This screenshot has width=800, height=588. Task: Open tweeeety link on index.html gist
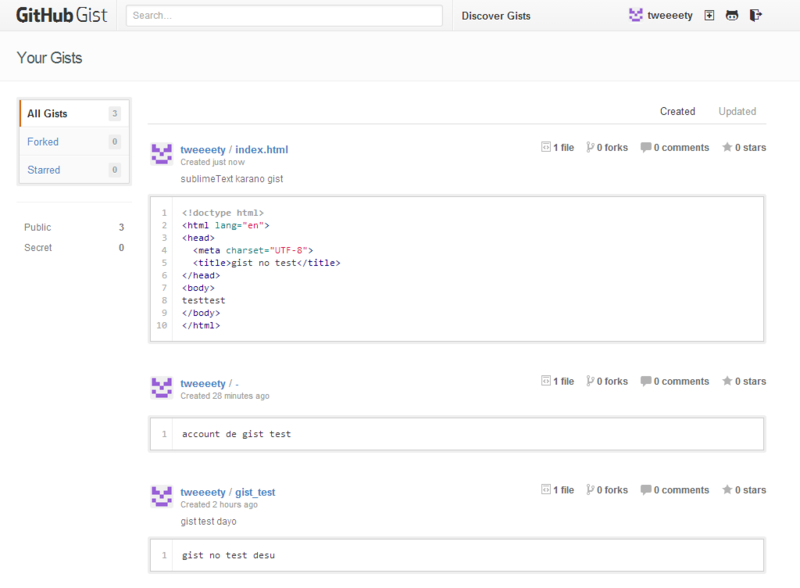point(203,150)
